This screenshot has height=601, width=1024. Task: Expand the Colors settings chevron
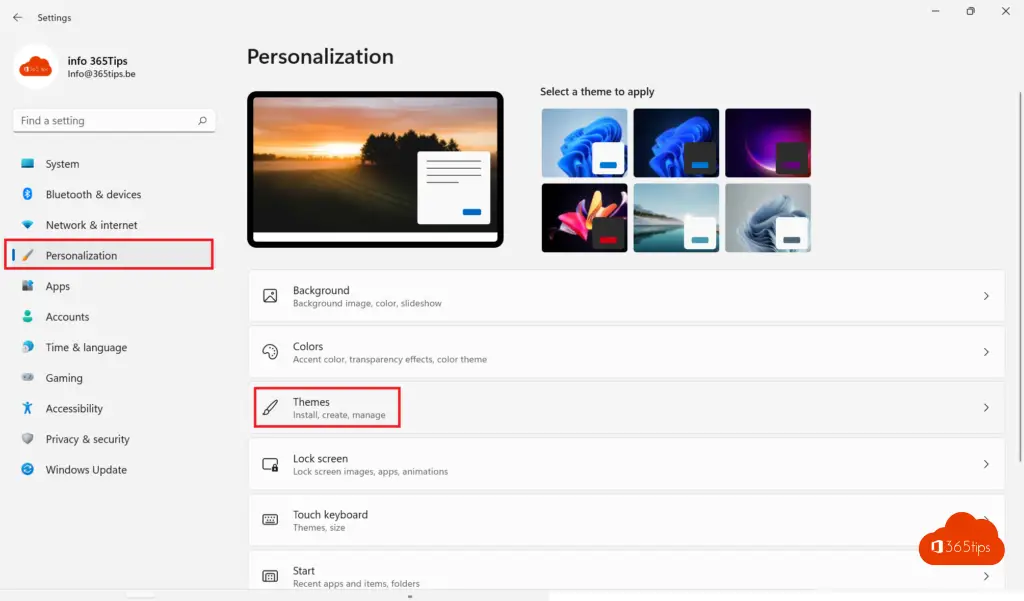(x=985, y=352)
